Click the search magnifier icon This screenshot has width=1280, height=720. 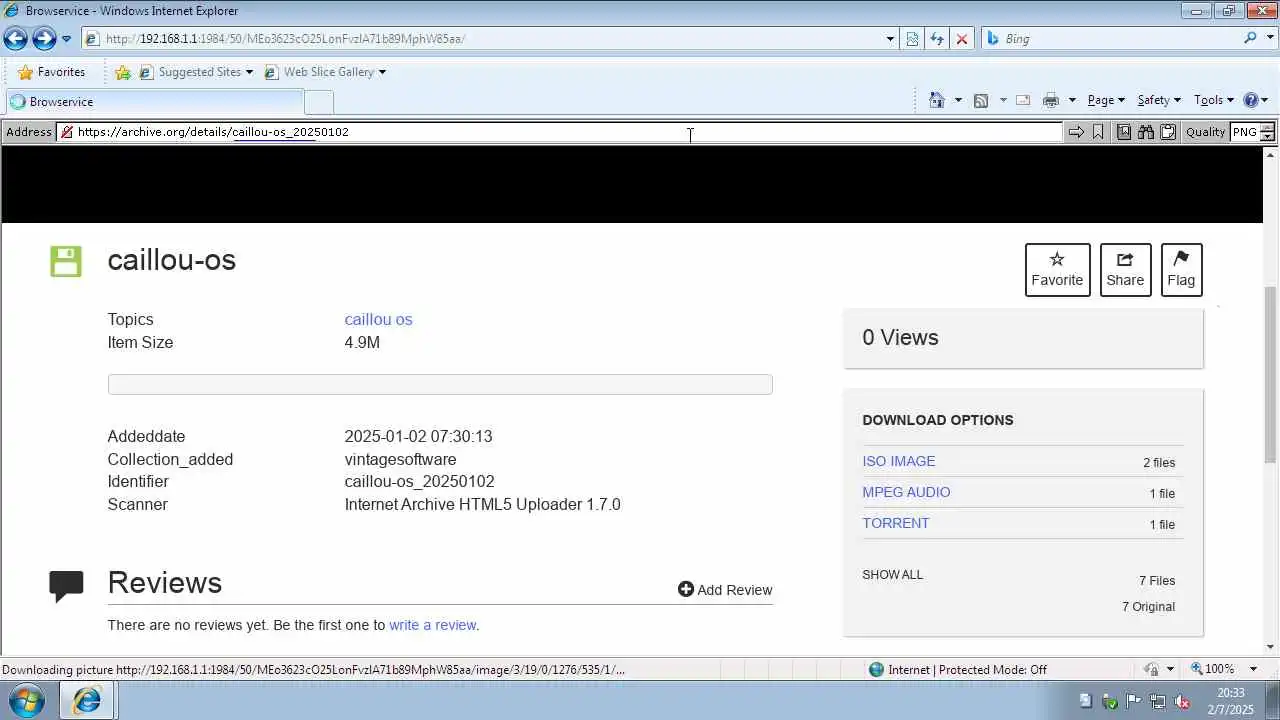click(x=1250, y=38)
